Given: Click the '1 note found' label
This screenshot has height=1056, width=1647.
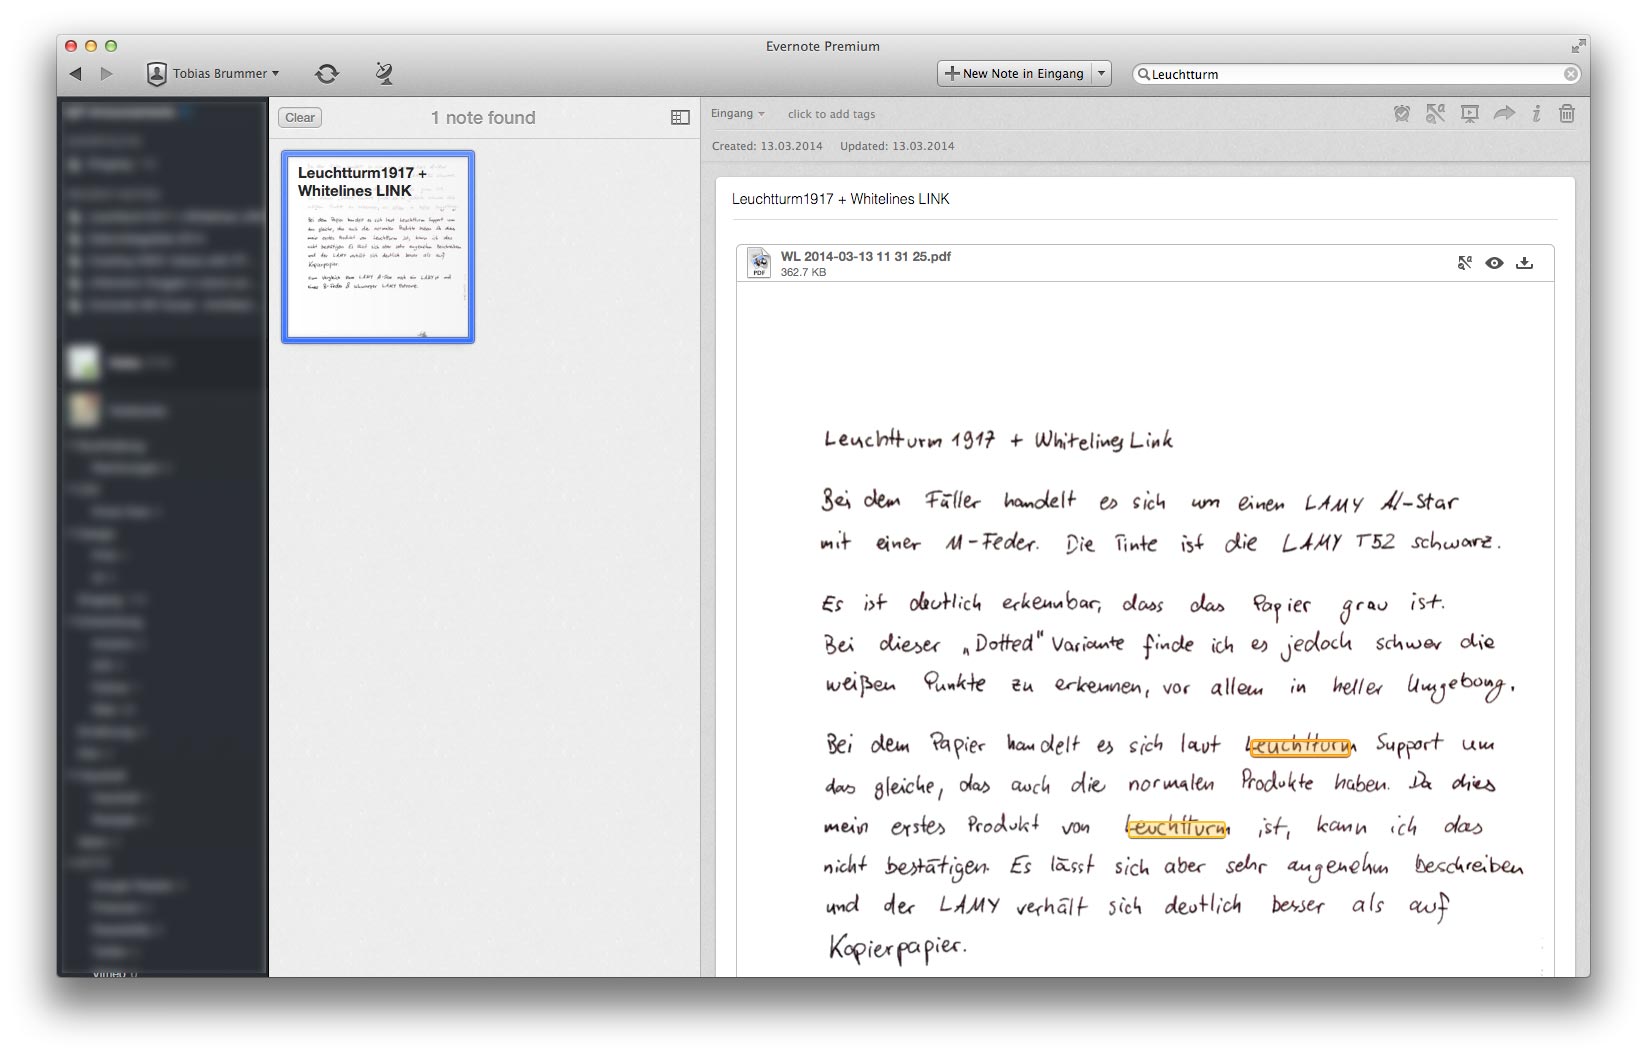Looking at the screenshot, I should click(483, 117).
